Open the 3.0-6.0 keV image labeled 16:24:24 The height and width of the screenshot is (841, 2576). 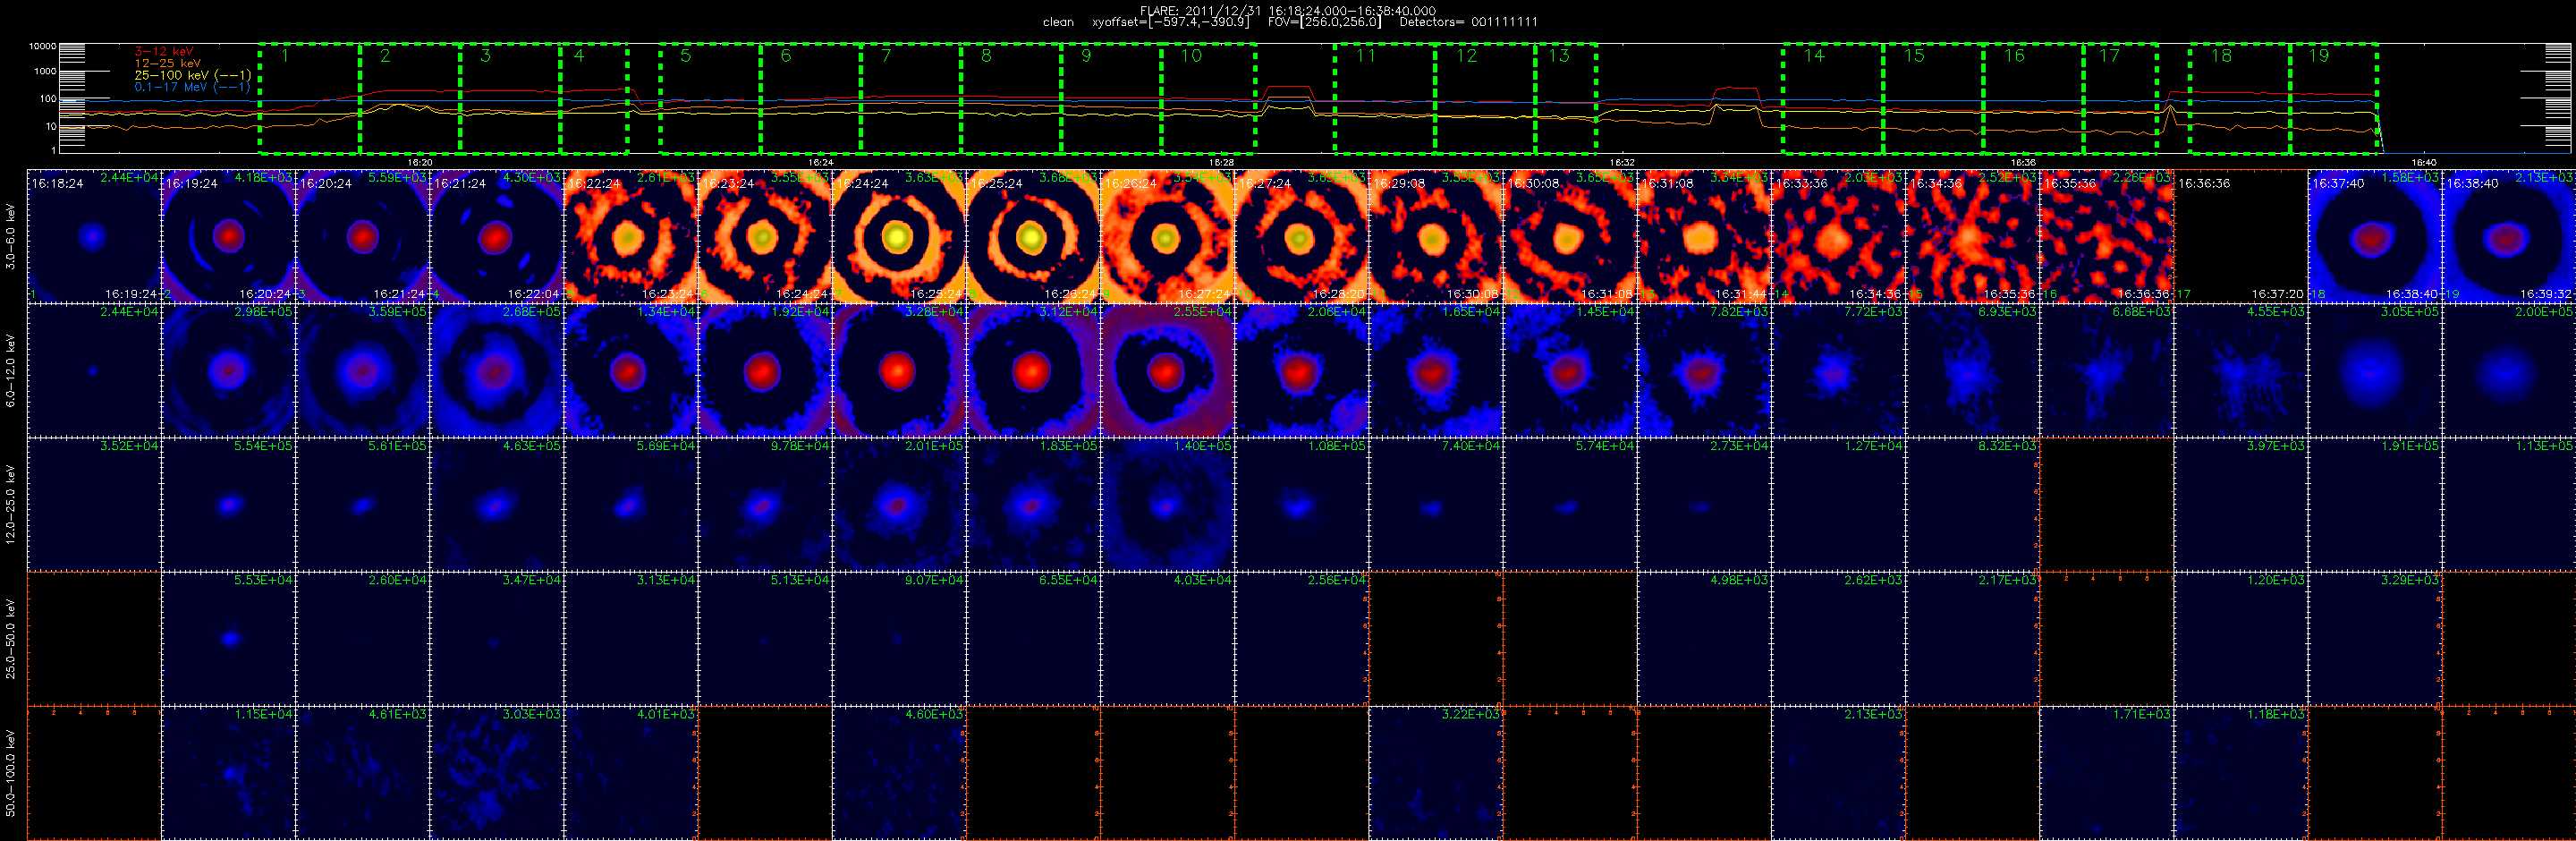click(899, 236)
